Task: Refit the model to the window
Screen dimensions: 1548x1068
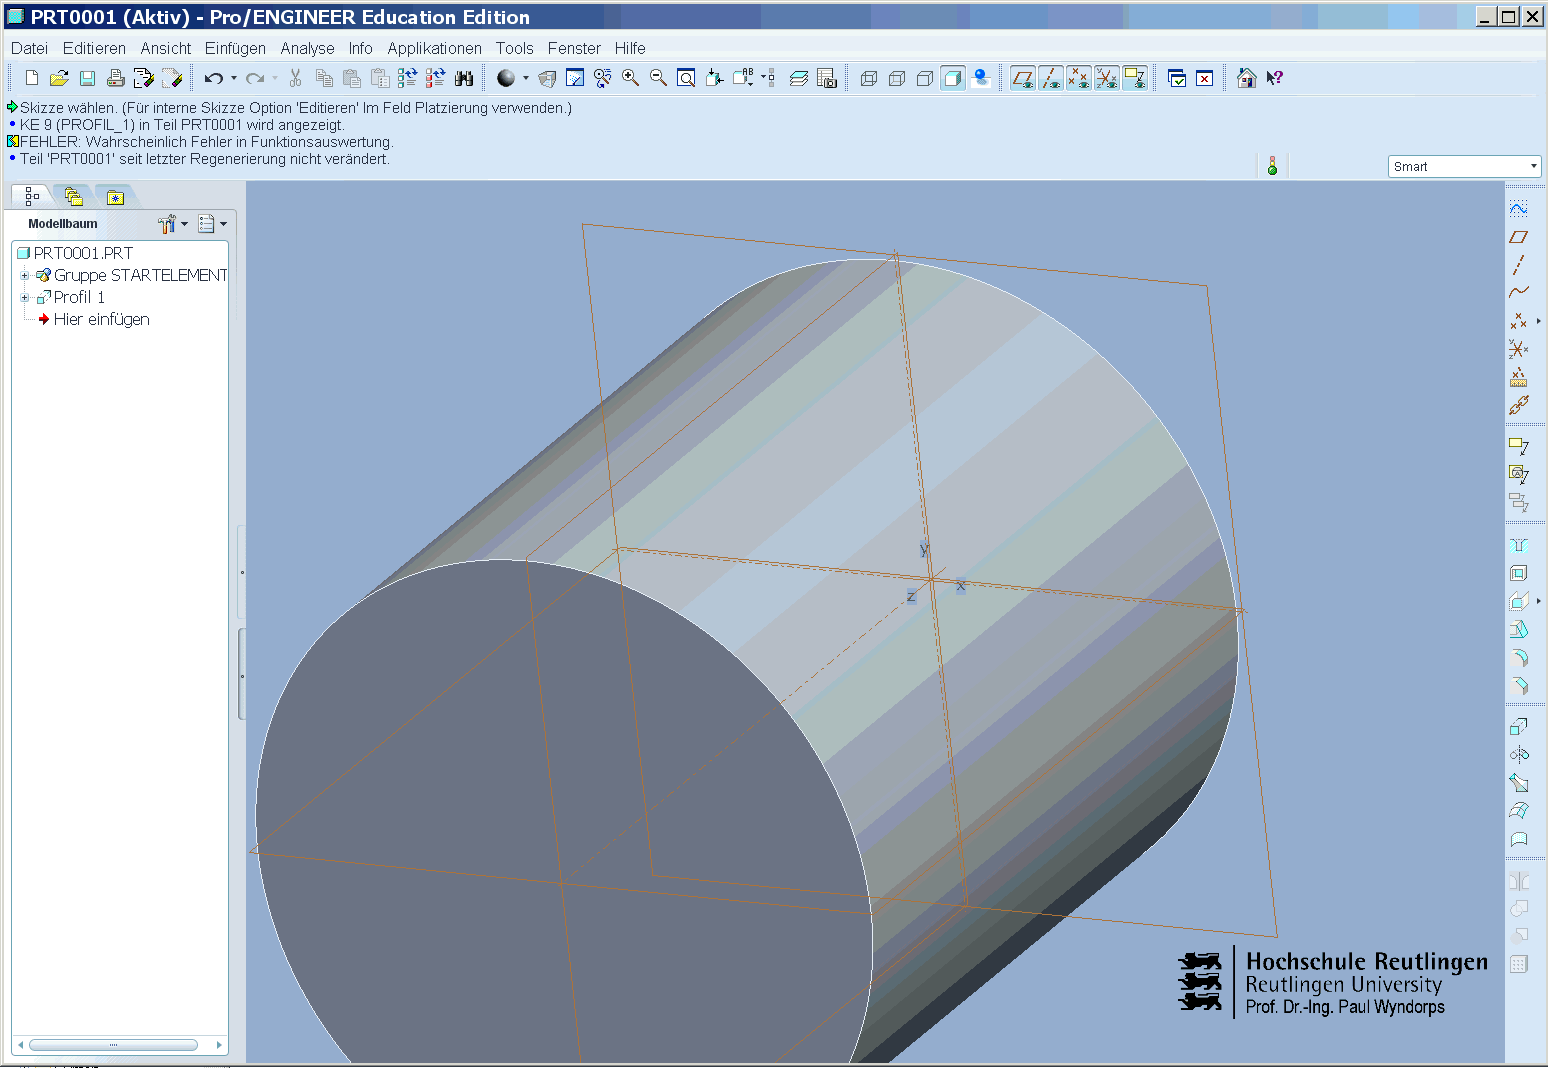Action: point(686,78)
